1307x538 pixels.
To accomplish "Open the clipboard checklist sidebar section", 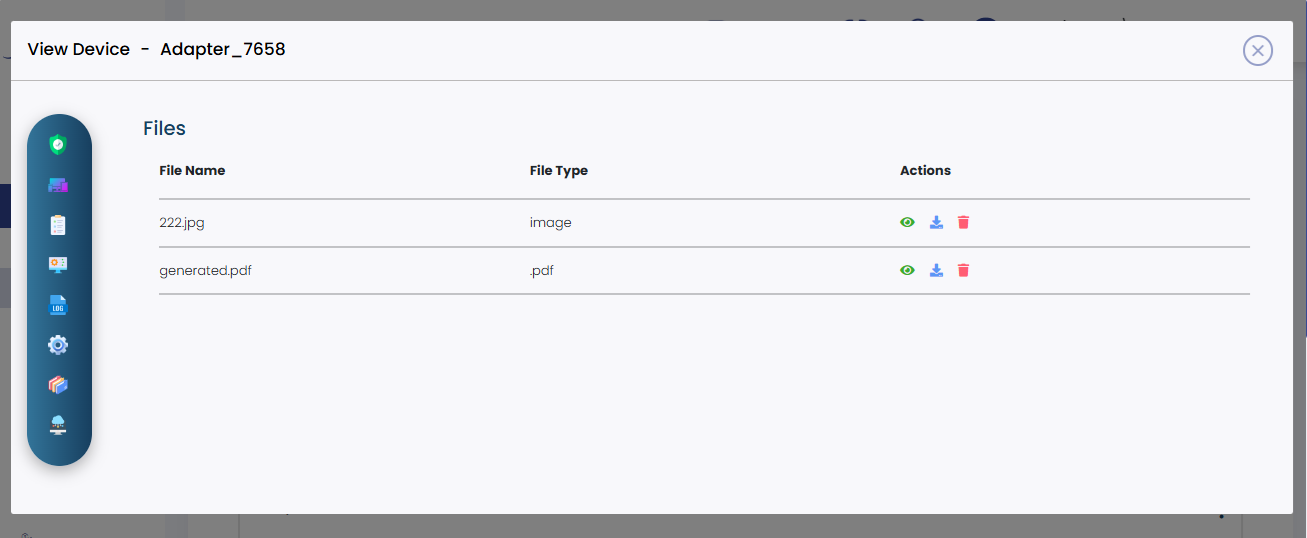I will click(x=58, y=225).
